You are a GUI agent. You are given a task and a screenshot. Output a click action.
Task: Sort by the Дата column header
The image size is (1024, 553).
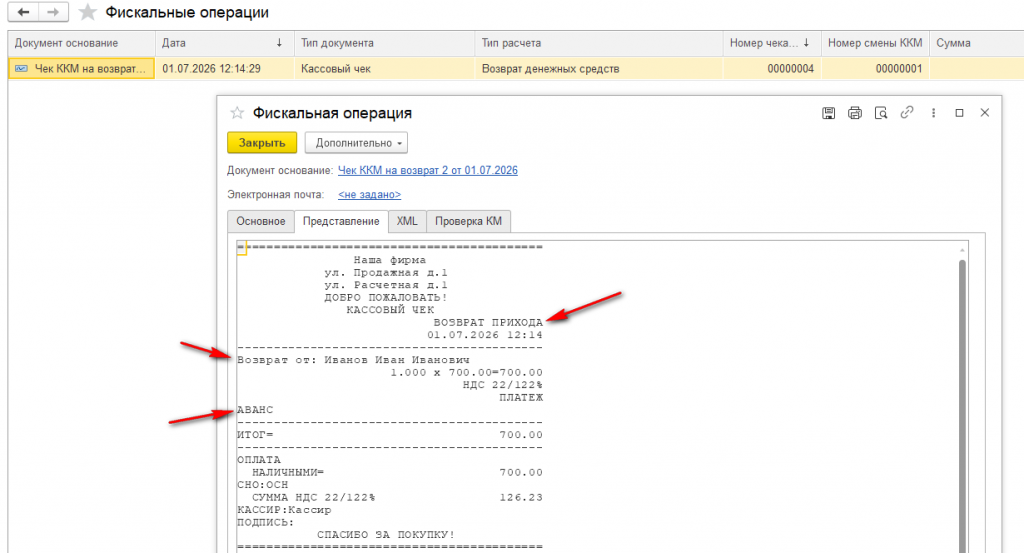coord(224,43)
